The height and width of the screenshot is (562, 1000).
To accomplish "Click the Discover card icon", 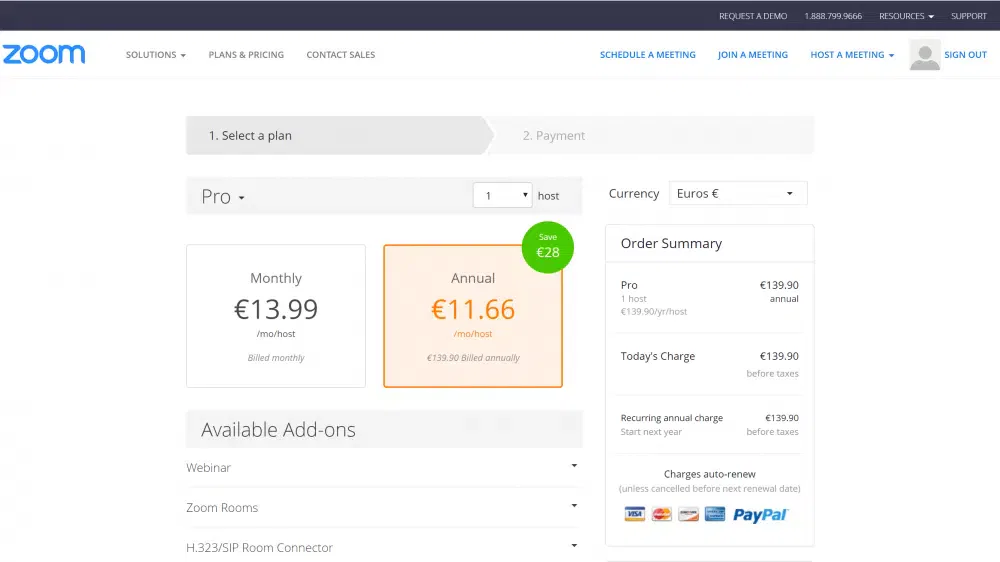I will click(x=687, y=514).
